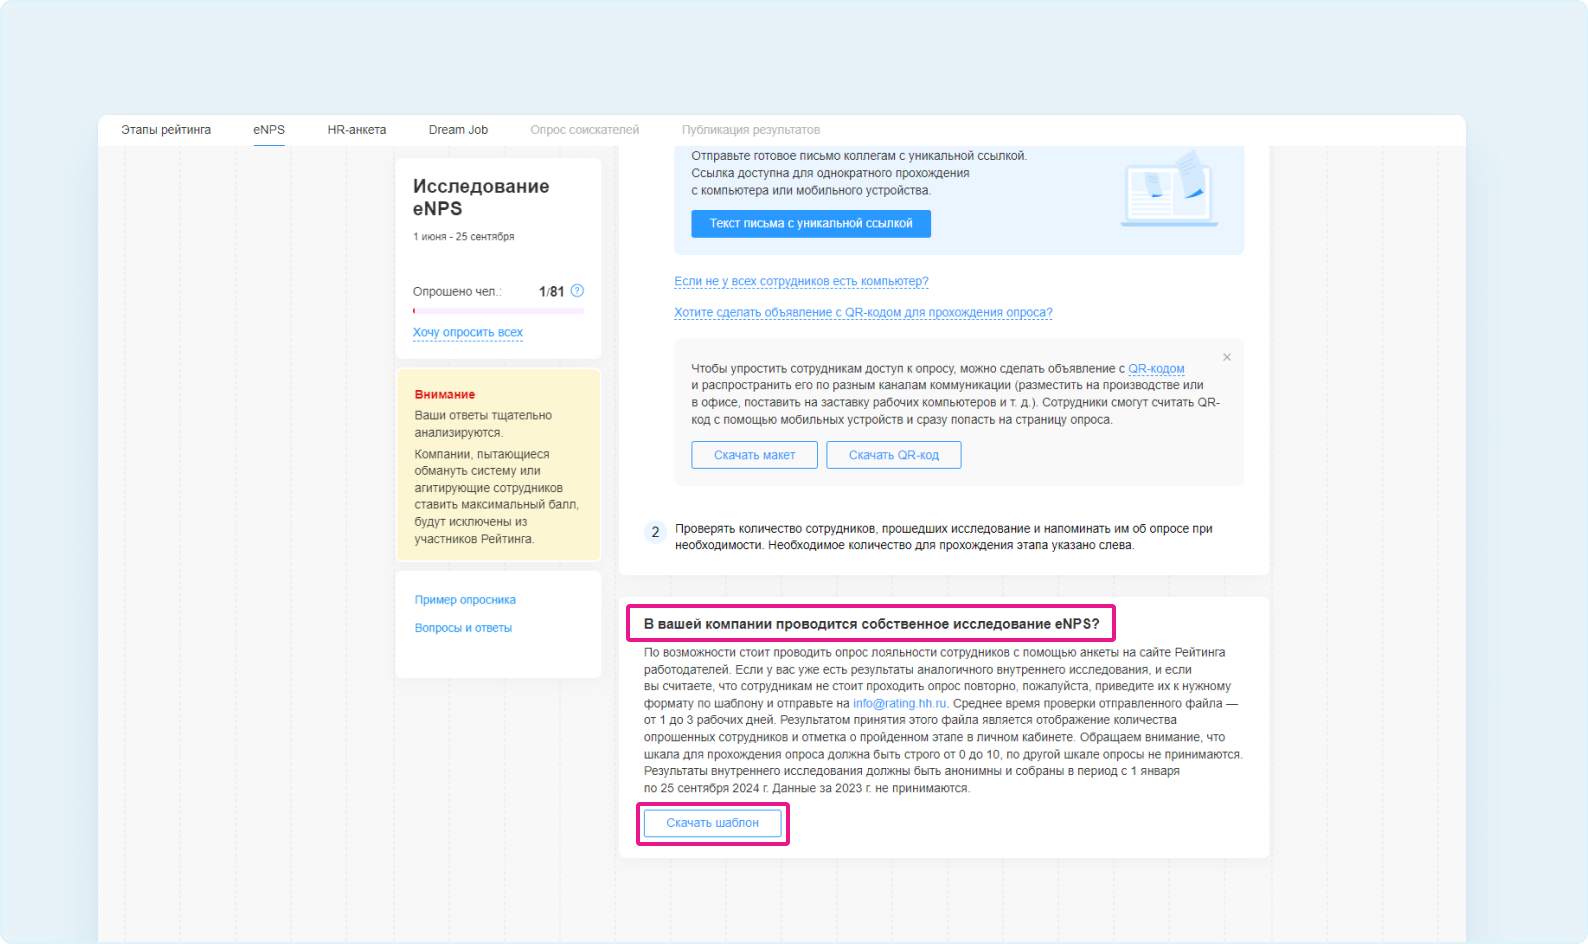Select the eNPS tab
The height and width of the screenshot is (944, 1588).
tap(269, 130)
